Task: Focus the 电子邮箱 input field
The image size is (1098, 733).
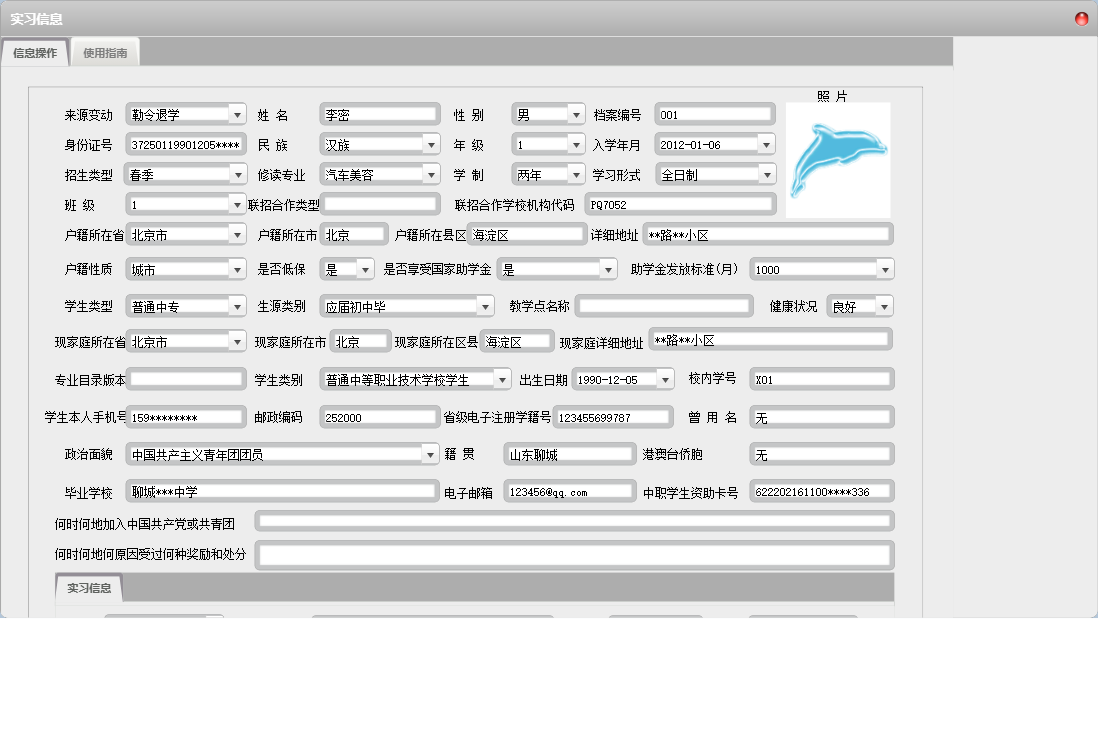Action: tap(568, 492)
